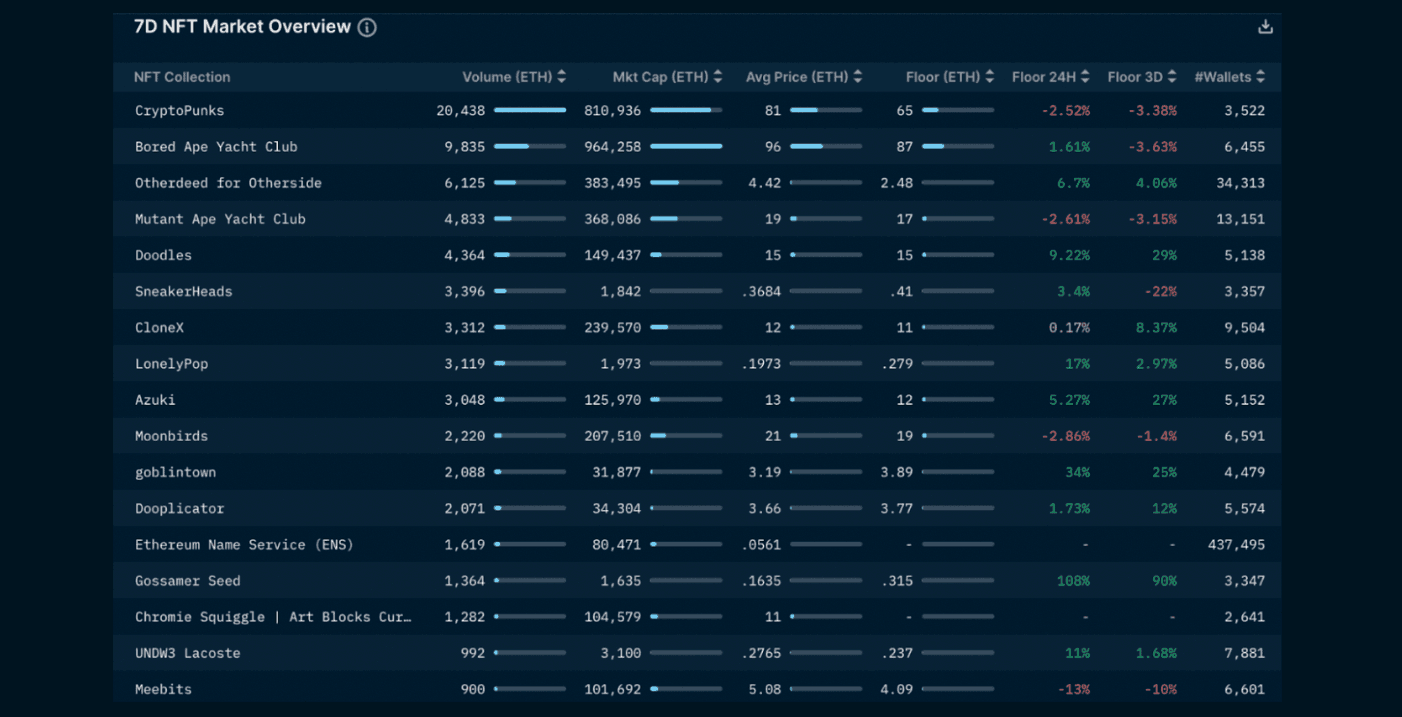Click the info icon beside 7D NFT Market Overview
This screenshot has height=717, width=1402.
367,28
